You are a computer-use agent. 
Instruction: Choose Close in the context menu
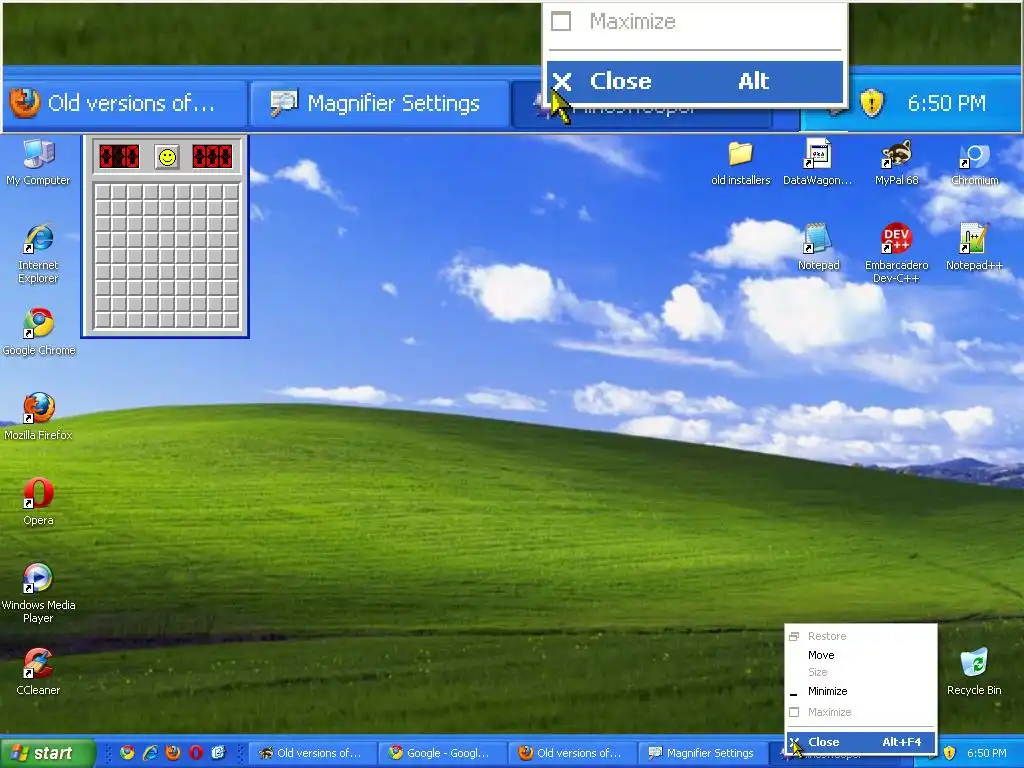coord(861,742)
